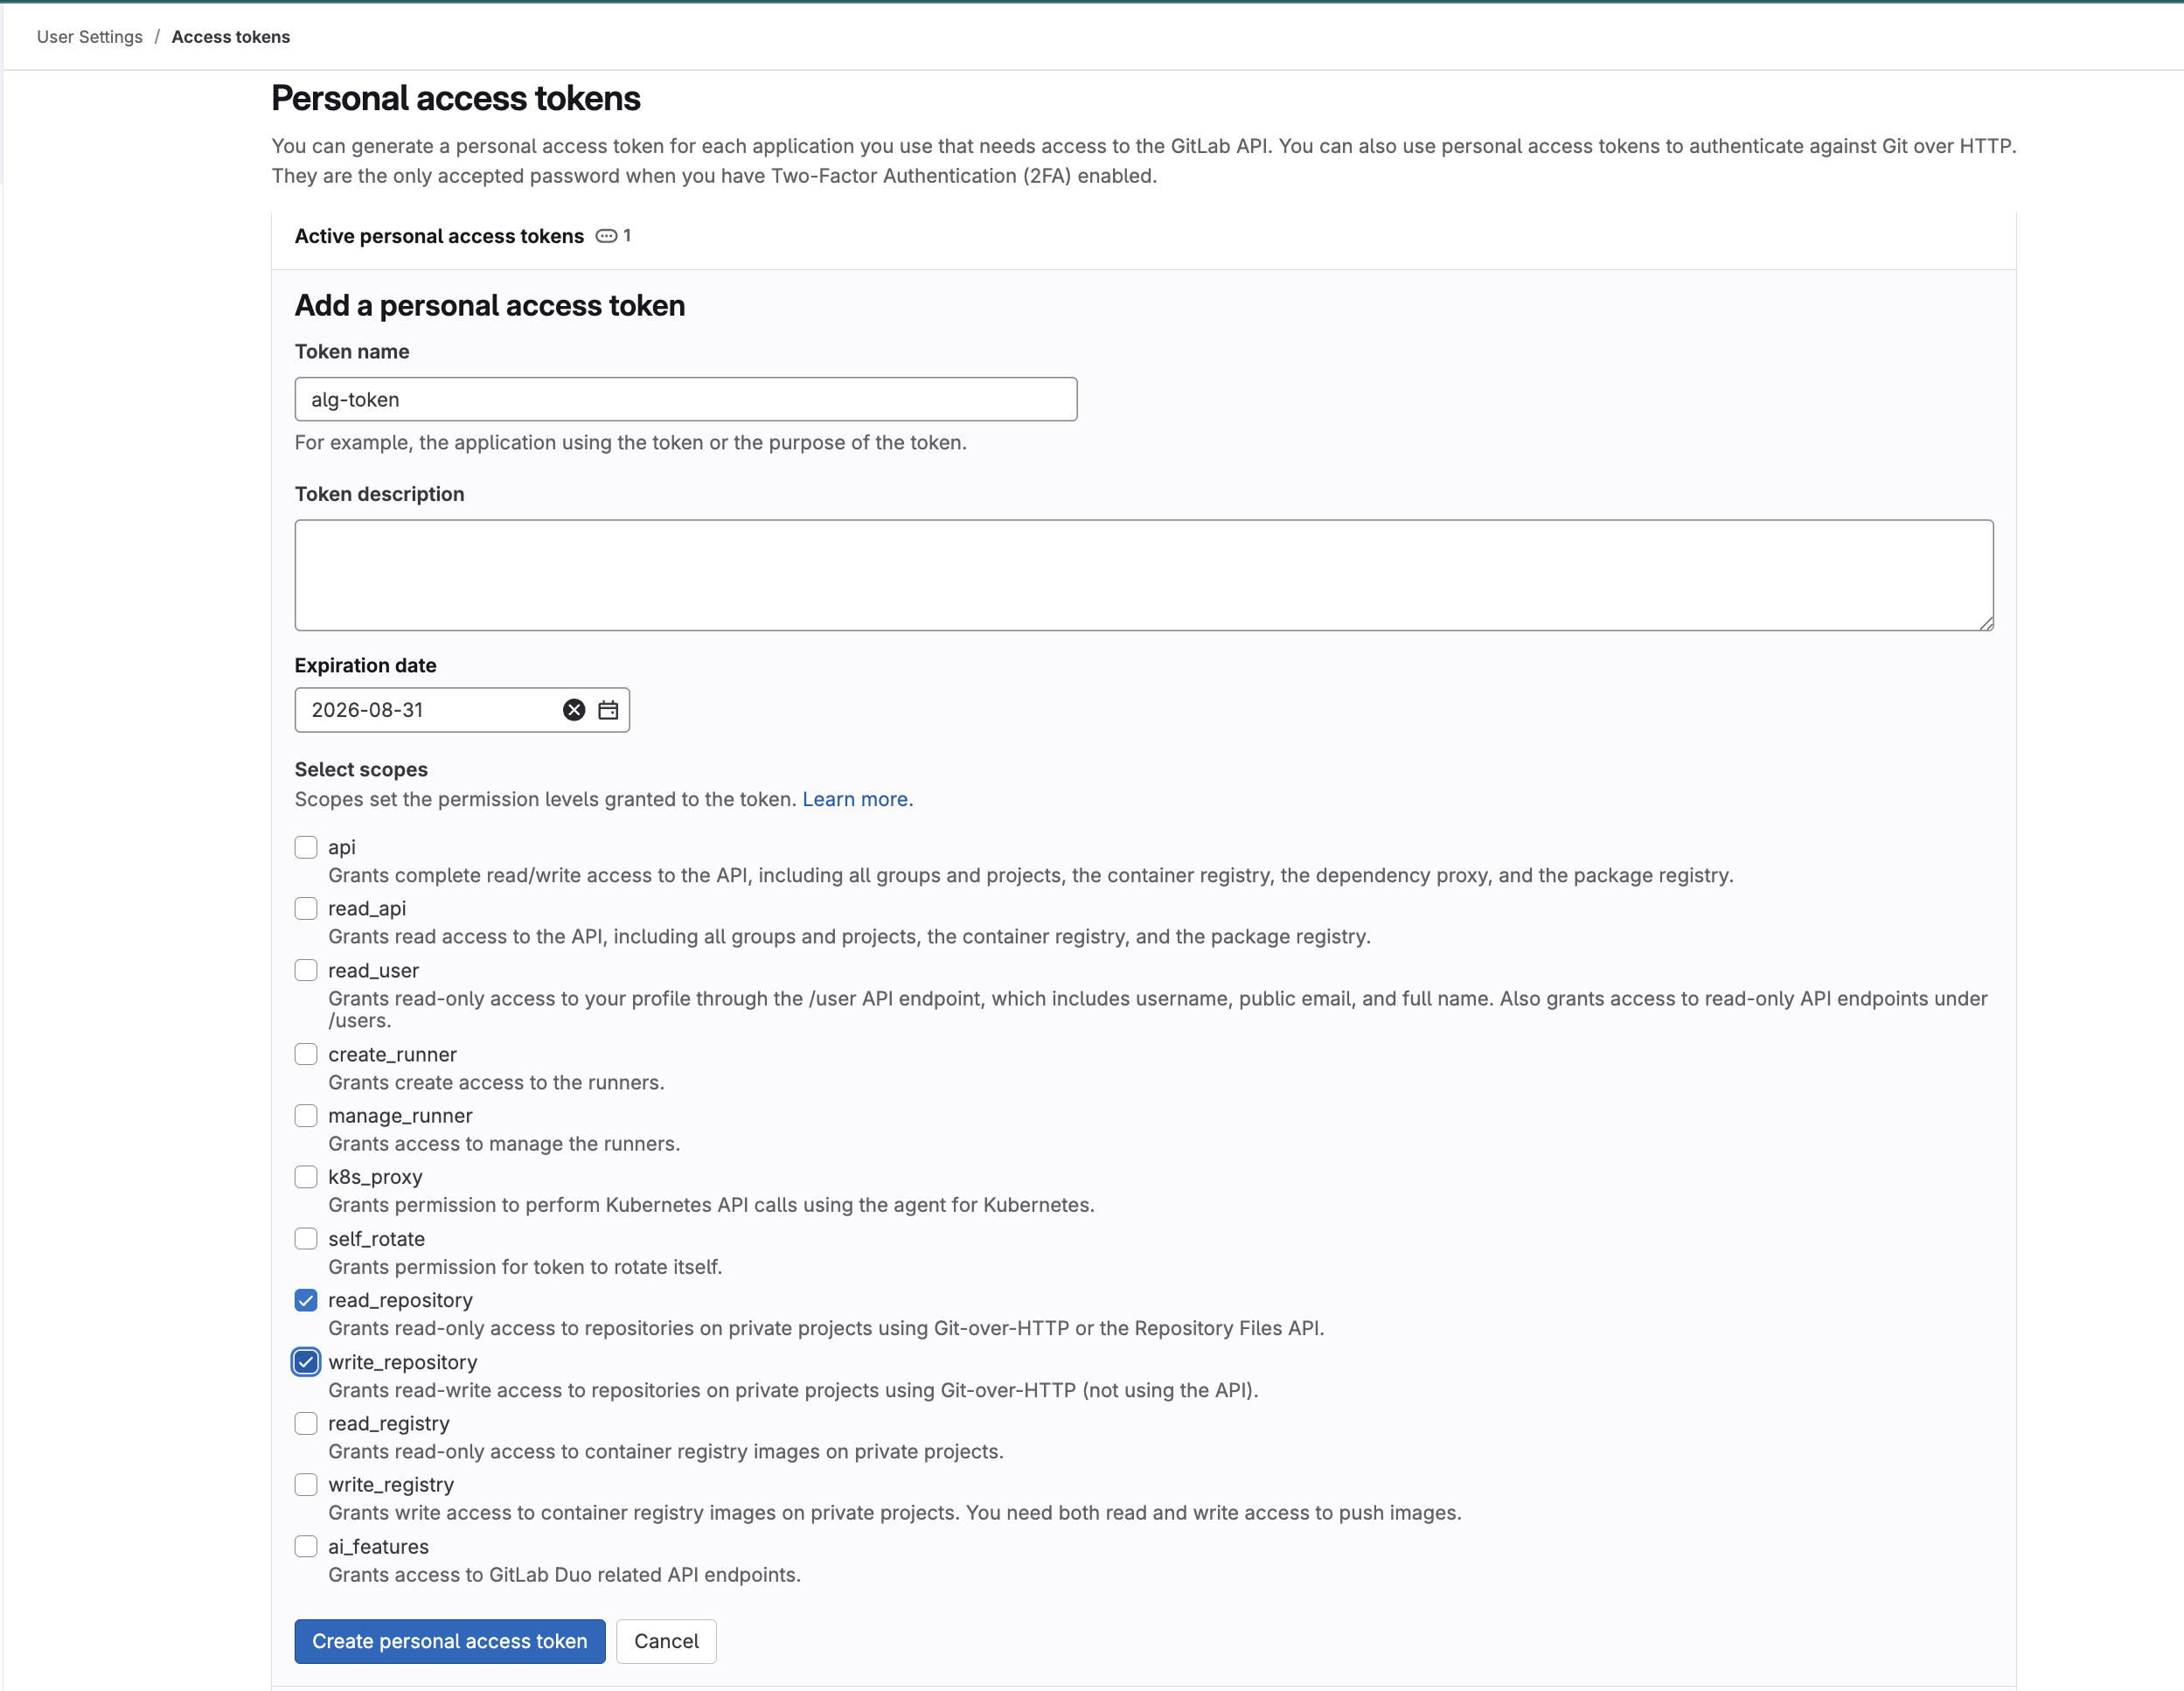Uncheck the write_repository permission
The image size is (2184, 1691).
point(306,1362)
